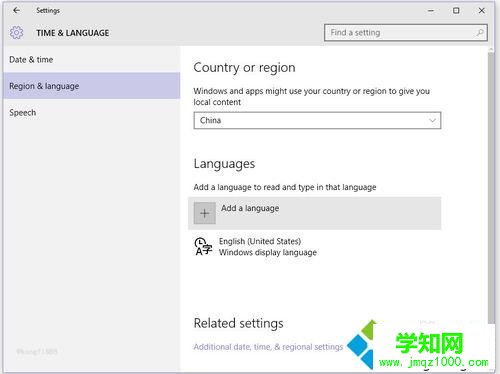The width and height of the screenshot is (500, 374).
Task: Click the search magnifier in Find a setting
Action: pyautogui.click(x=479, y=33)
